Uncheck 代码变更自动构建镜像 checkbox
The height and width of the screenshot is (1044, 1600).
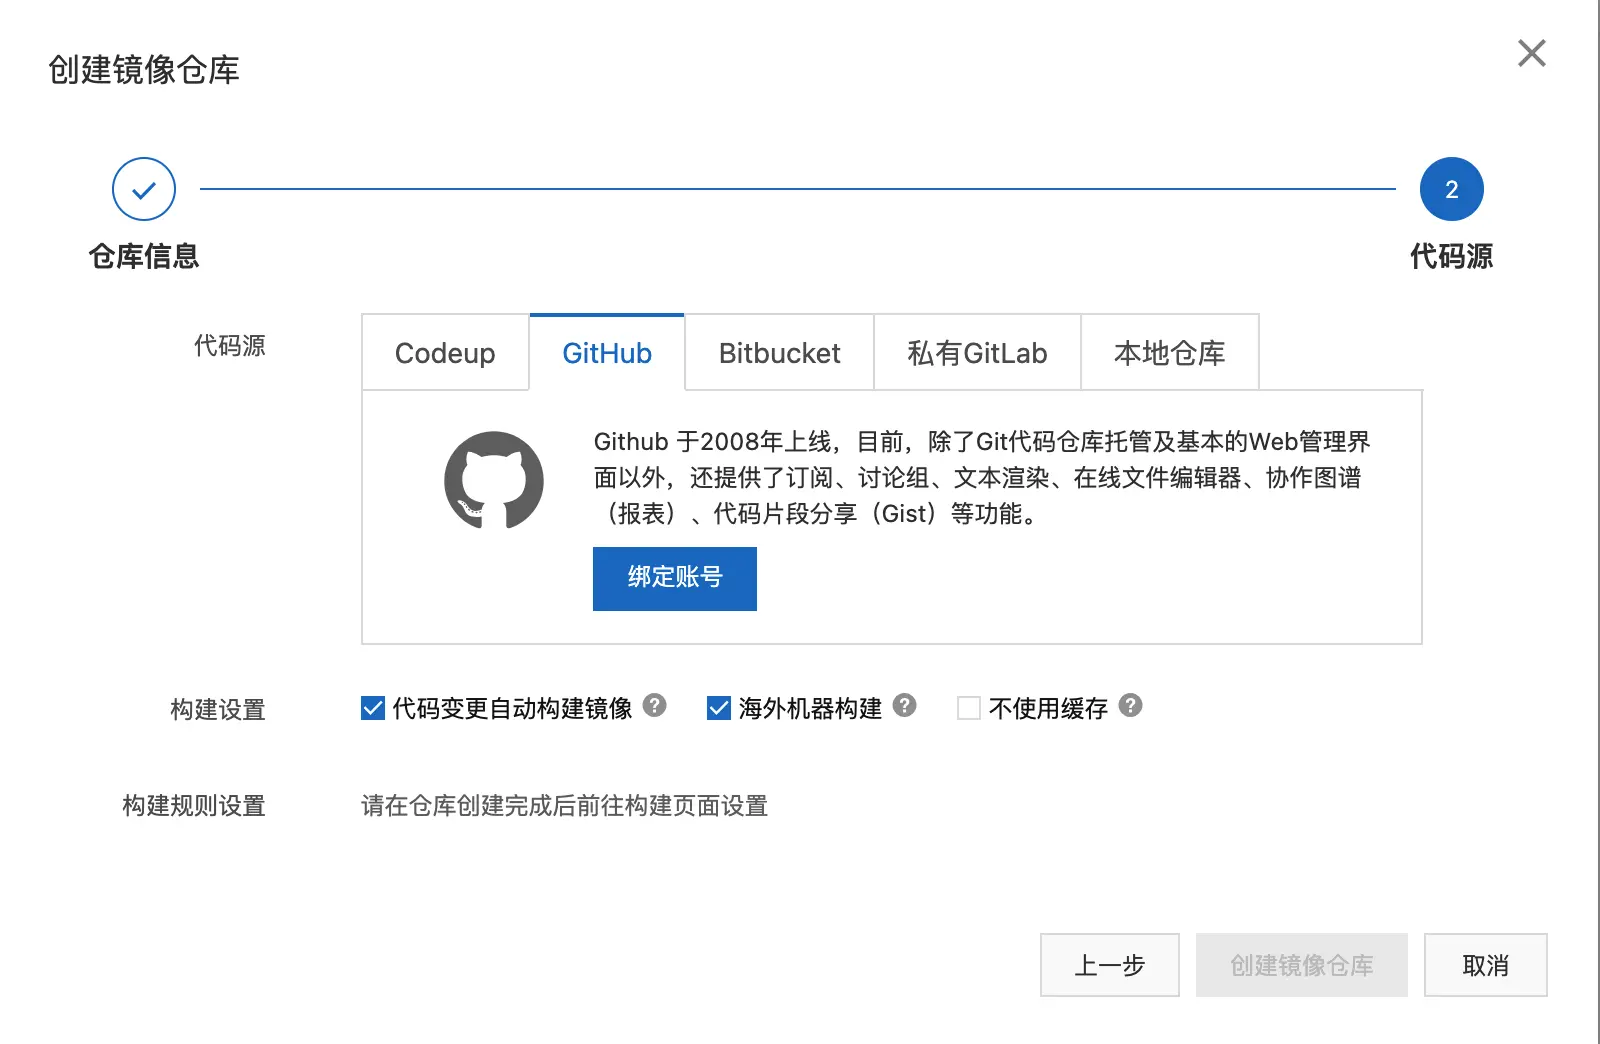tap(372, 708)
